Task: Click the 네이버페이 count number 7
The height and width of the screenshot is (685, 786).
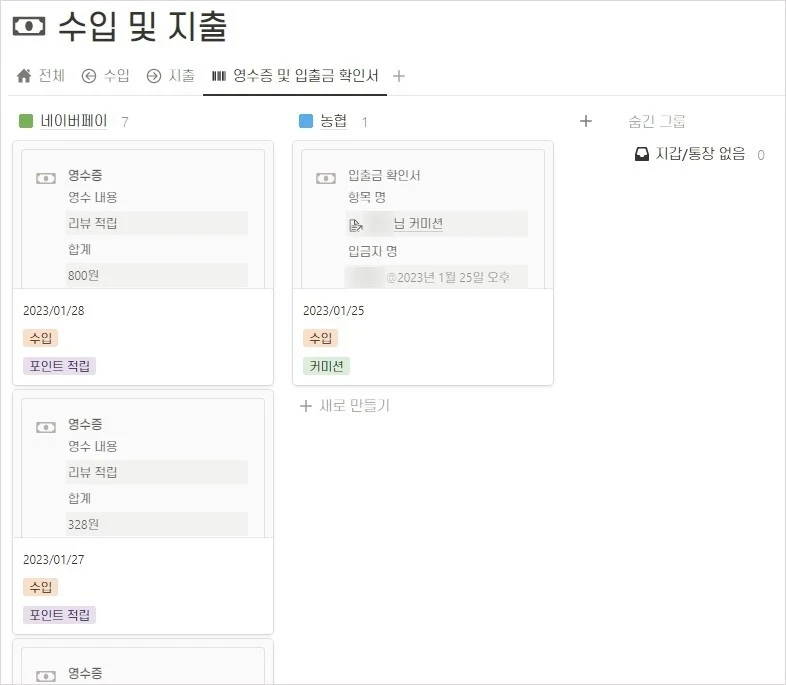Action: [125, 122]
